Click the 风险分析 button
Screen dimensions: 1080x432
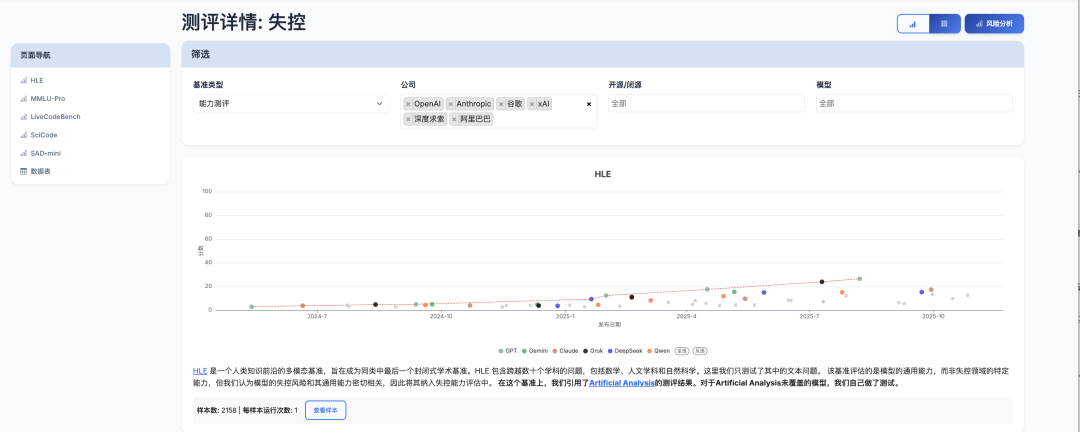[994, 23]
